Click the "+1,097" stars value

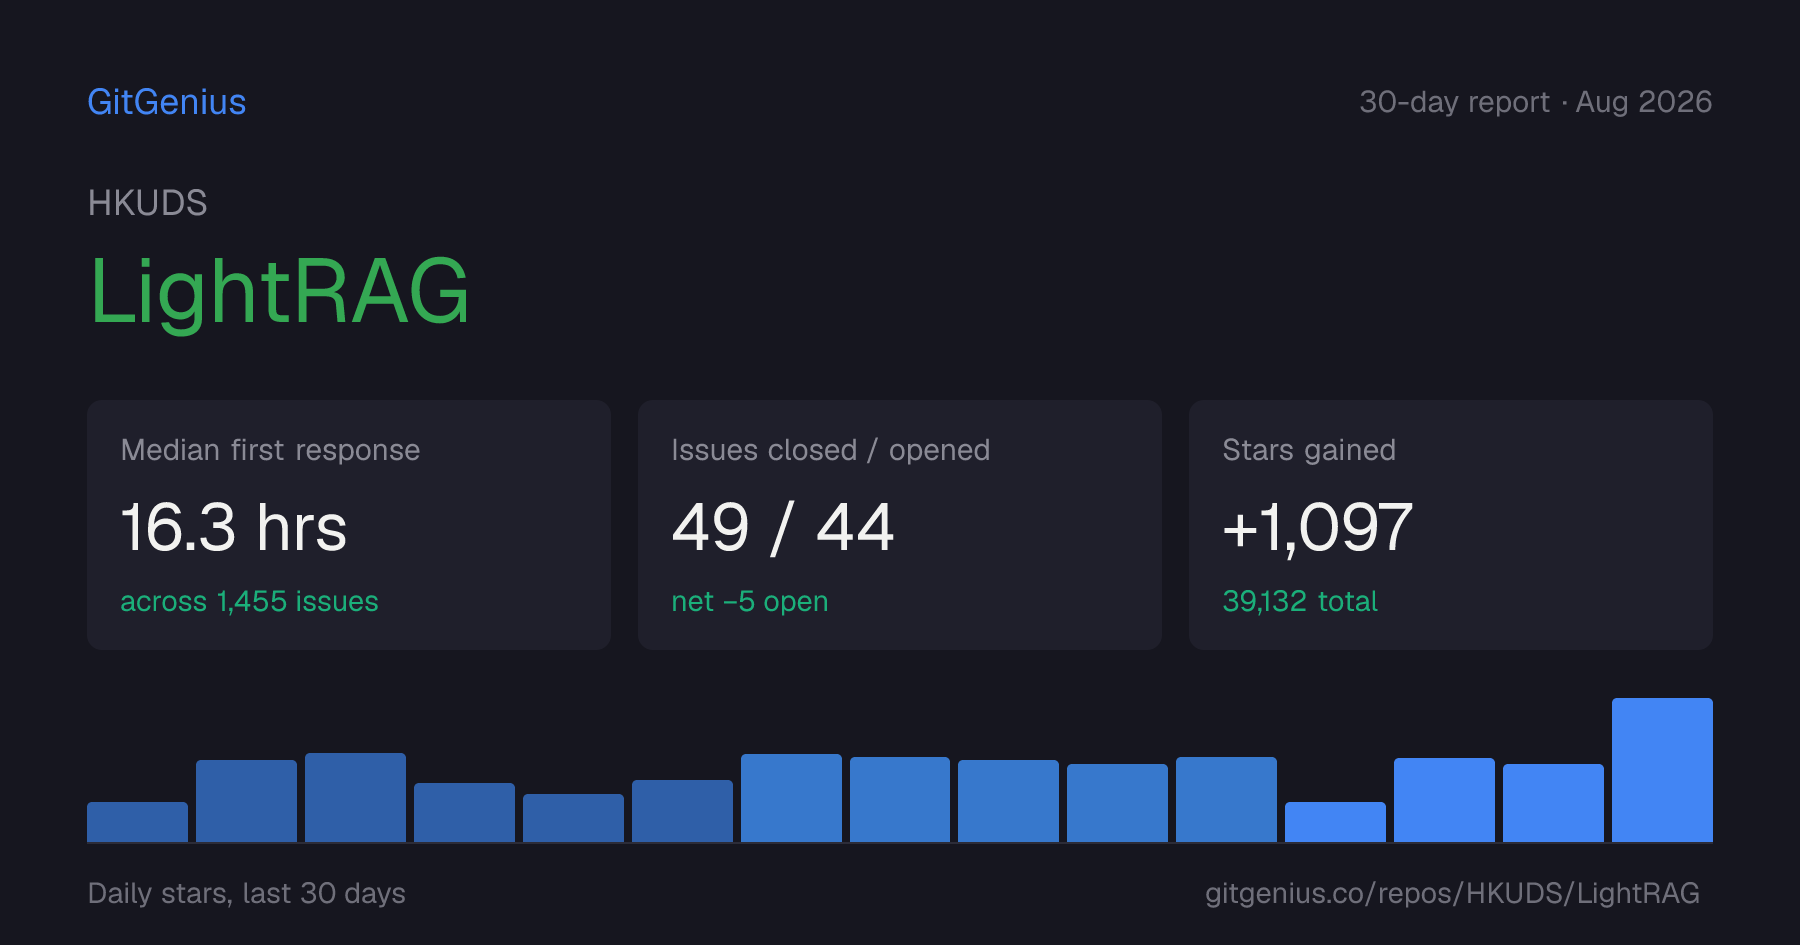(x=1317, y=527)
